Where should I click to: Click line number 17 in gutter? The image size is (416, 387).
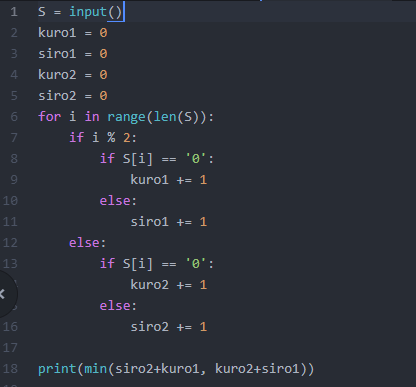click(x=10, y=348)
